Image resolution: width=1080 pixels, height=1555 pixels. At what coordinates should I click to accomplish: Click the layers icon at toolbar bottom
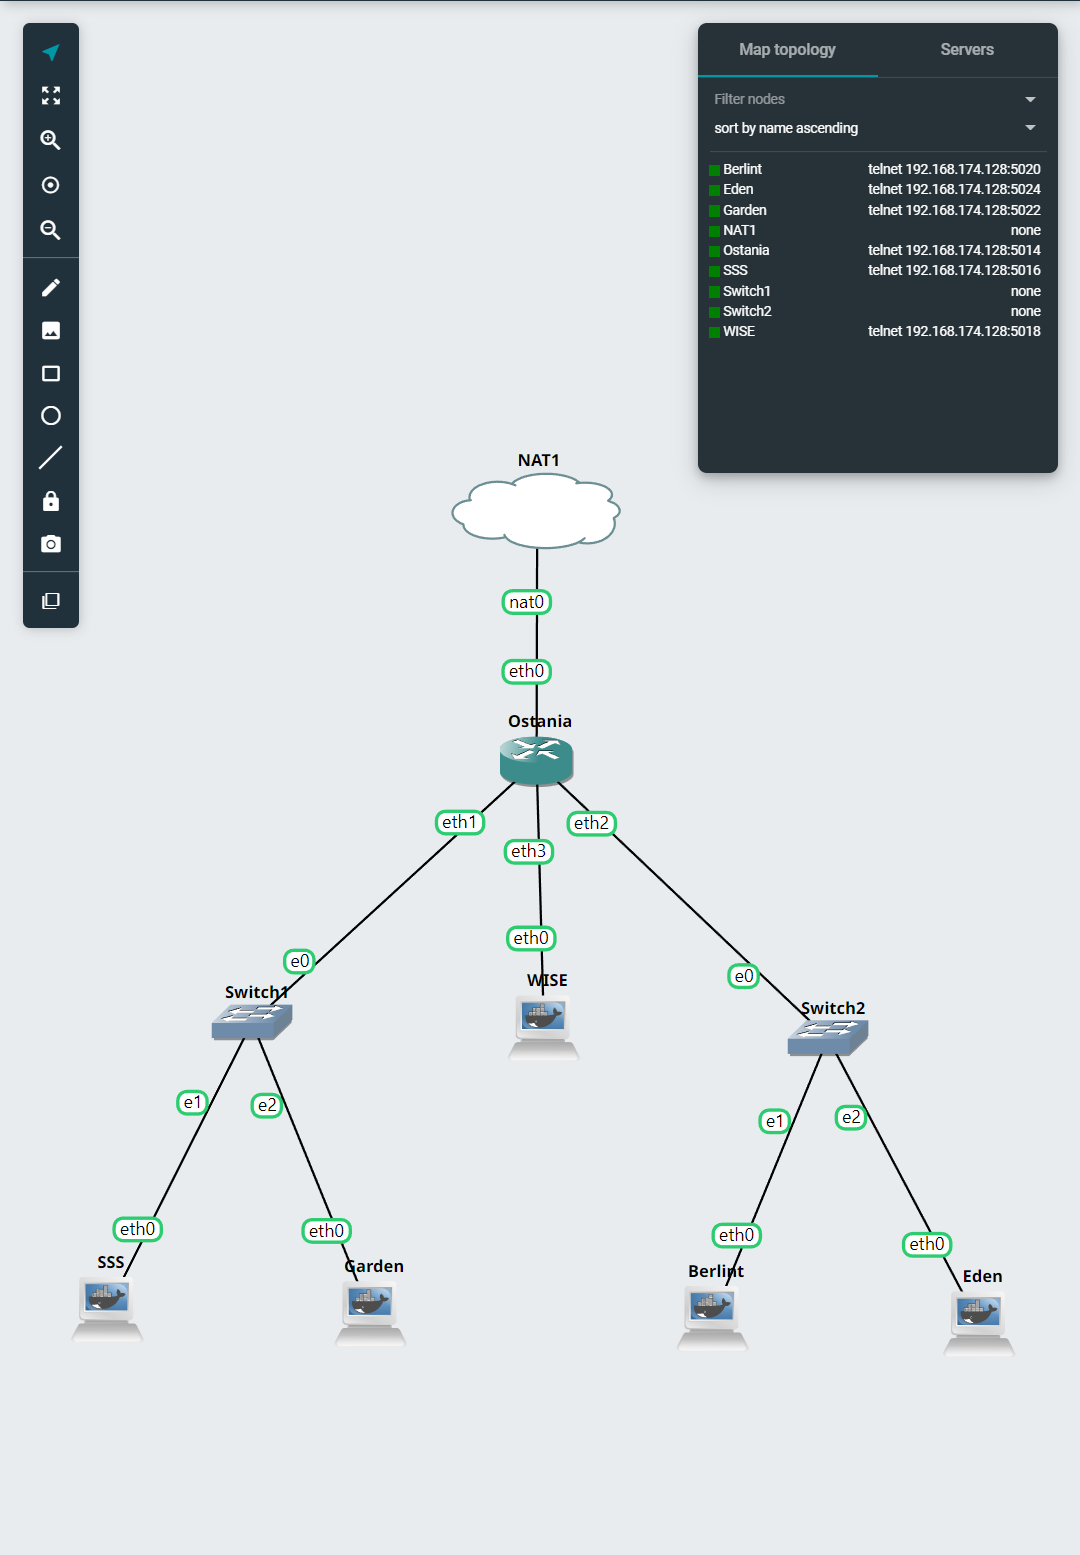51,599
